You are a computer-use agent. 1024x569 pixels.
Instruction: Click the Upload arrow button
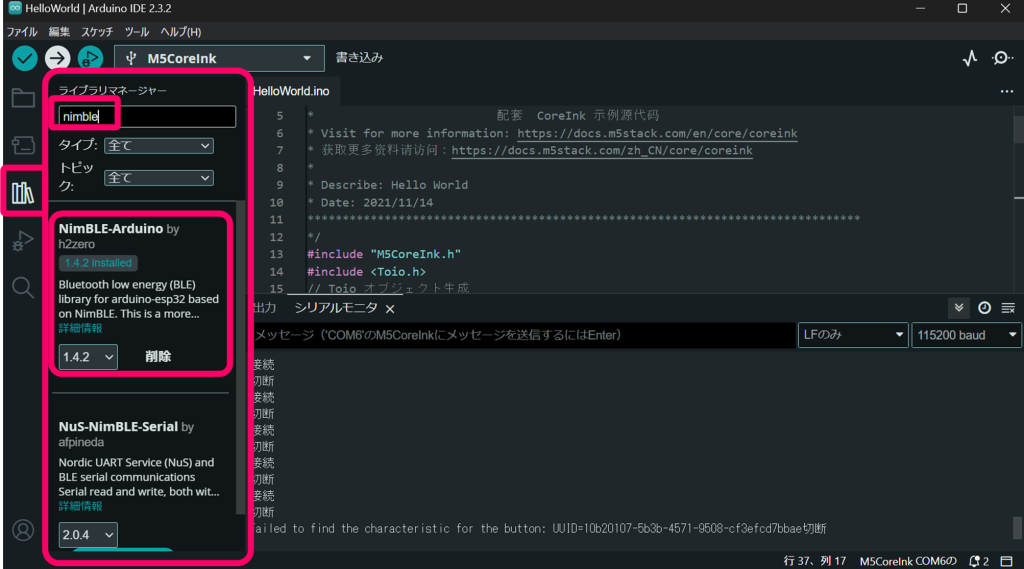(x=57, y=58)
